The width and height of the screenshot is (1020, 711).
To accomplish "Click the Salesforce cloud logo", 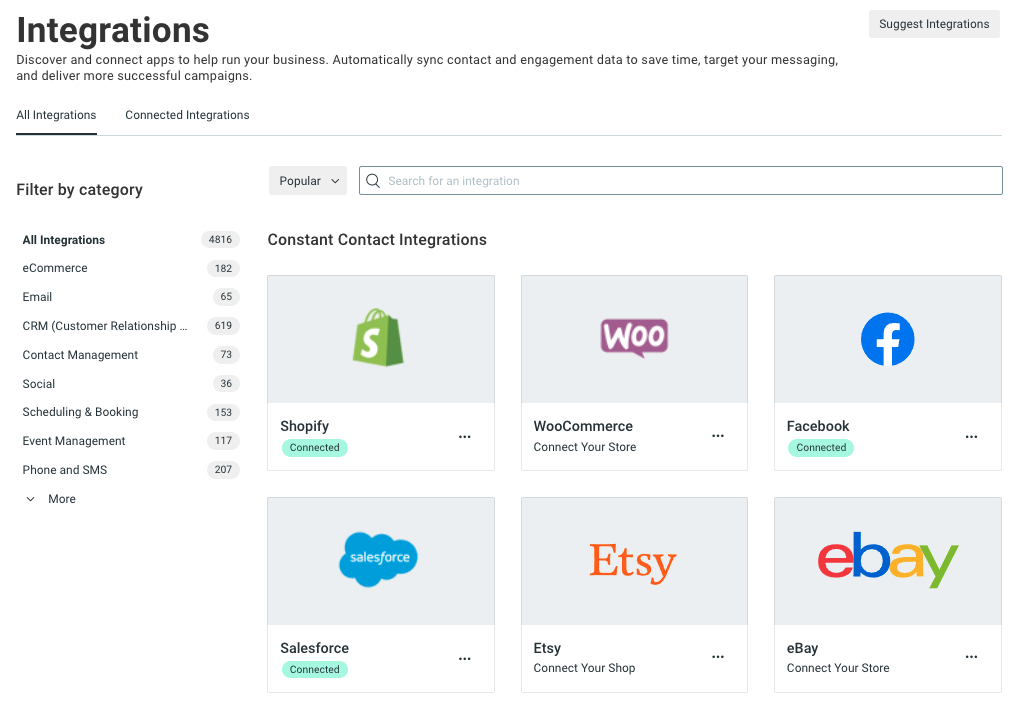I will coord(378,560).
